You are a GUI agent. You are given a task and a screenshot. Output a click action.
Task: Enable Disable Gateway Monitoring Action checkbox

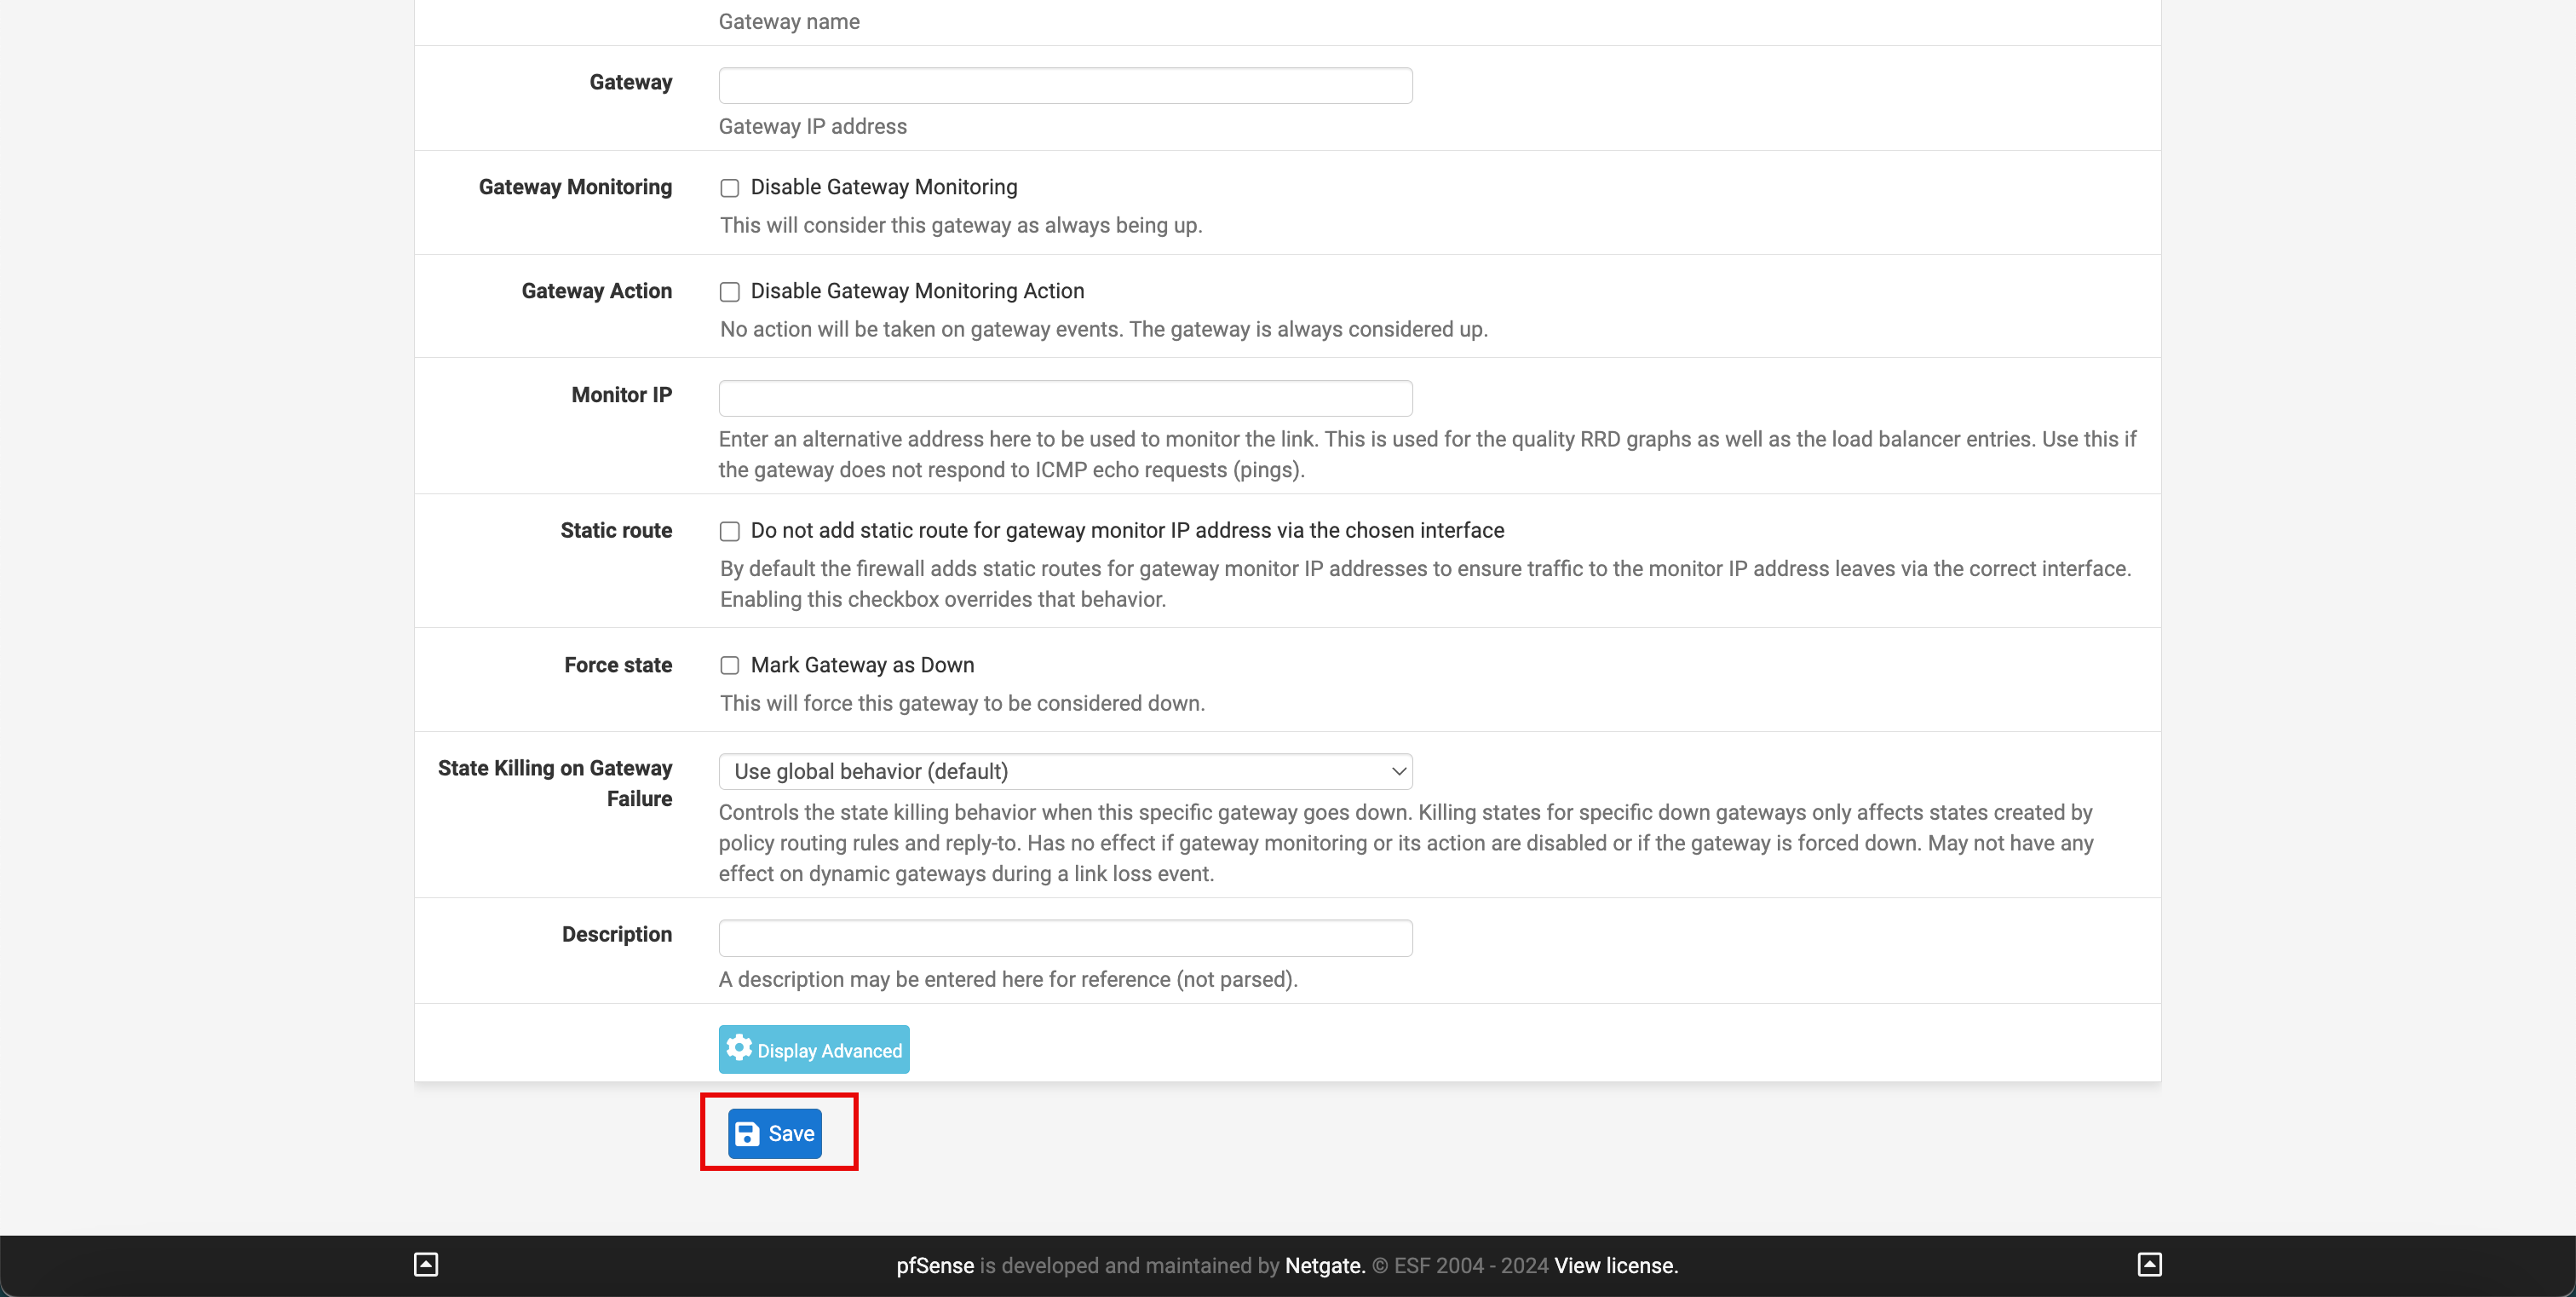[x=729, y=291]
